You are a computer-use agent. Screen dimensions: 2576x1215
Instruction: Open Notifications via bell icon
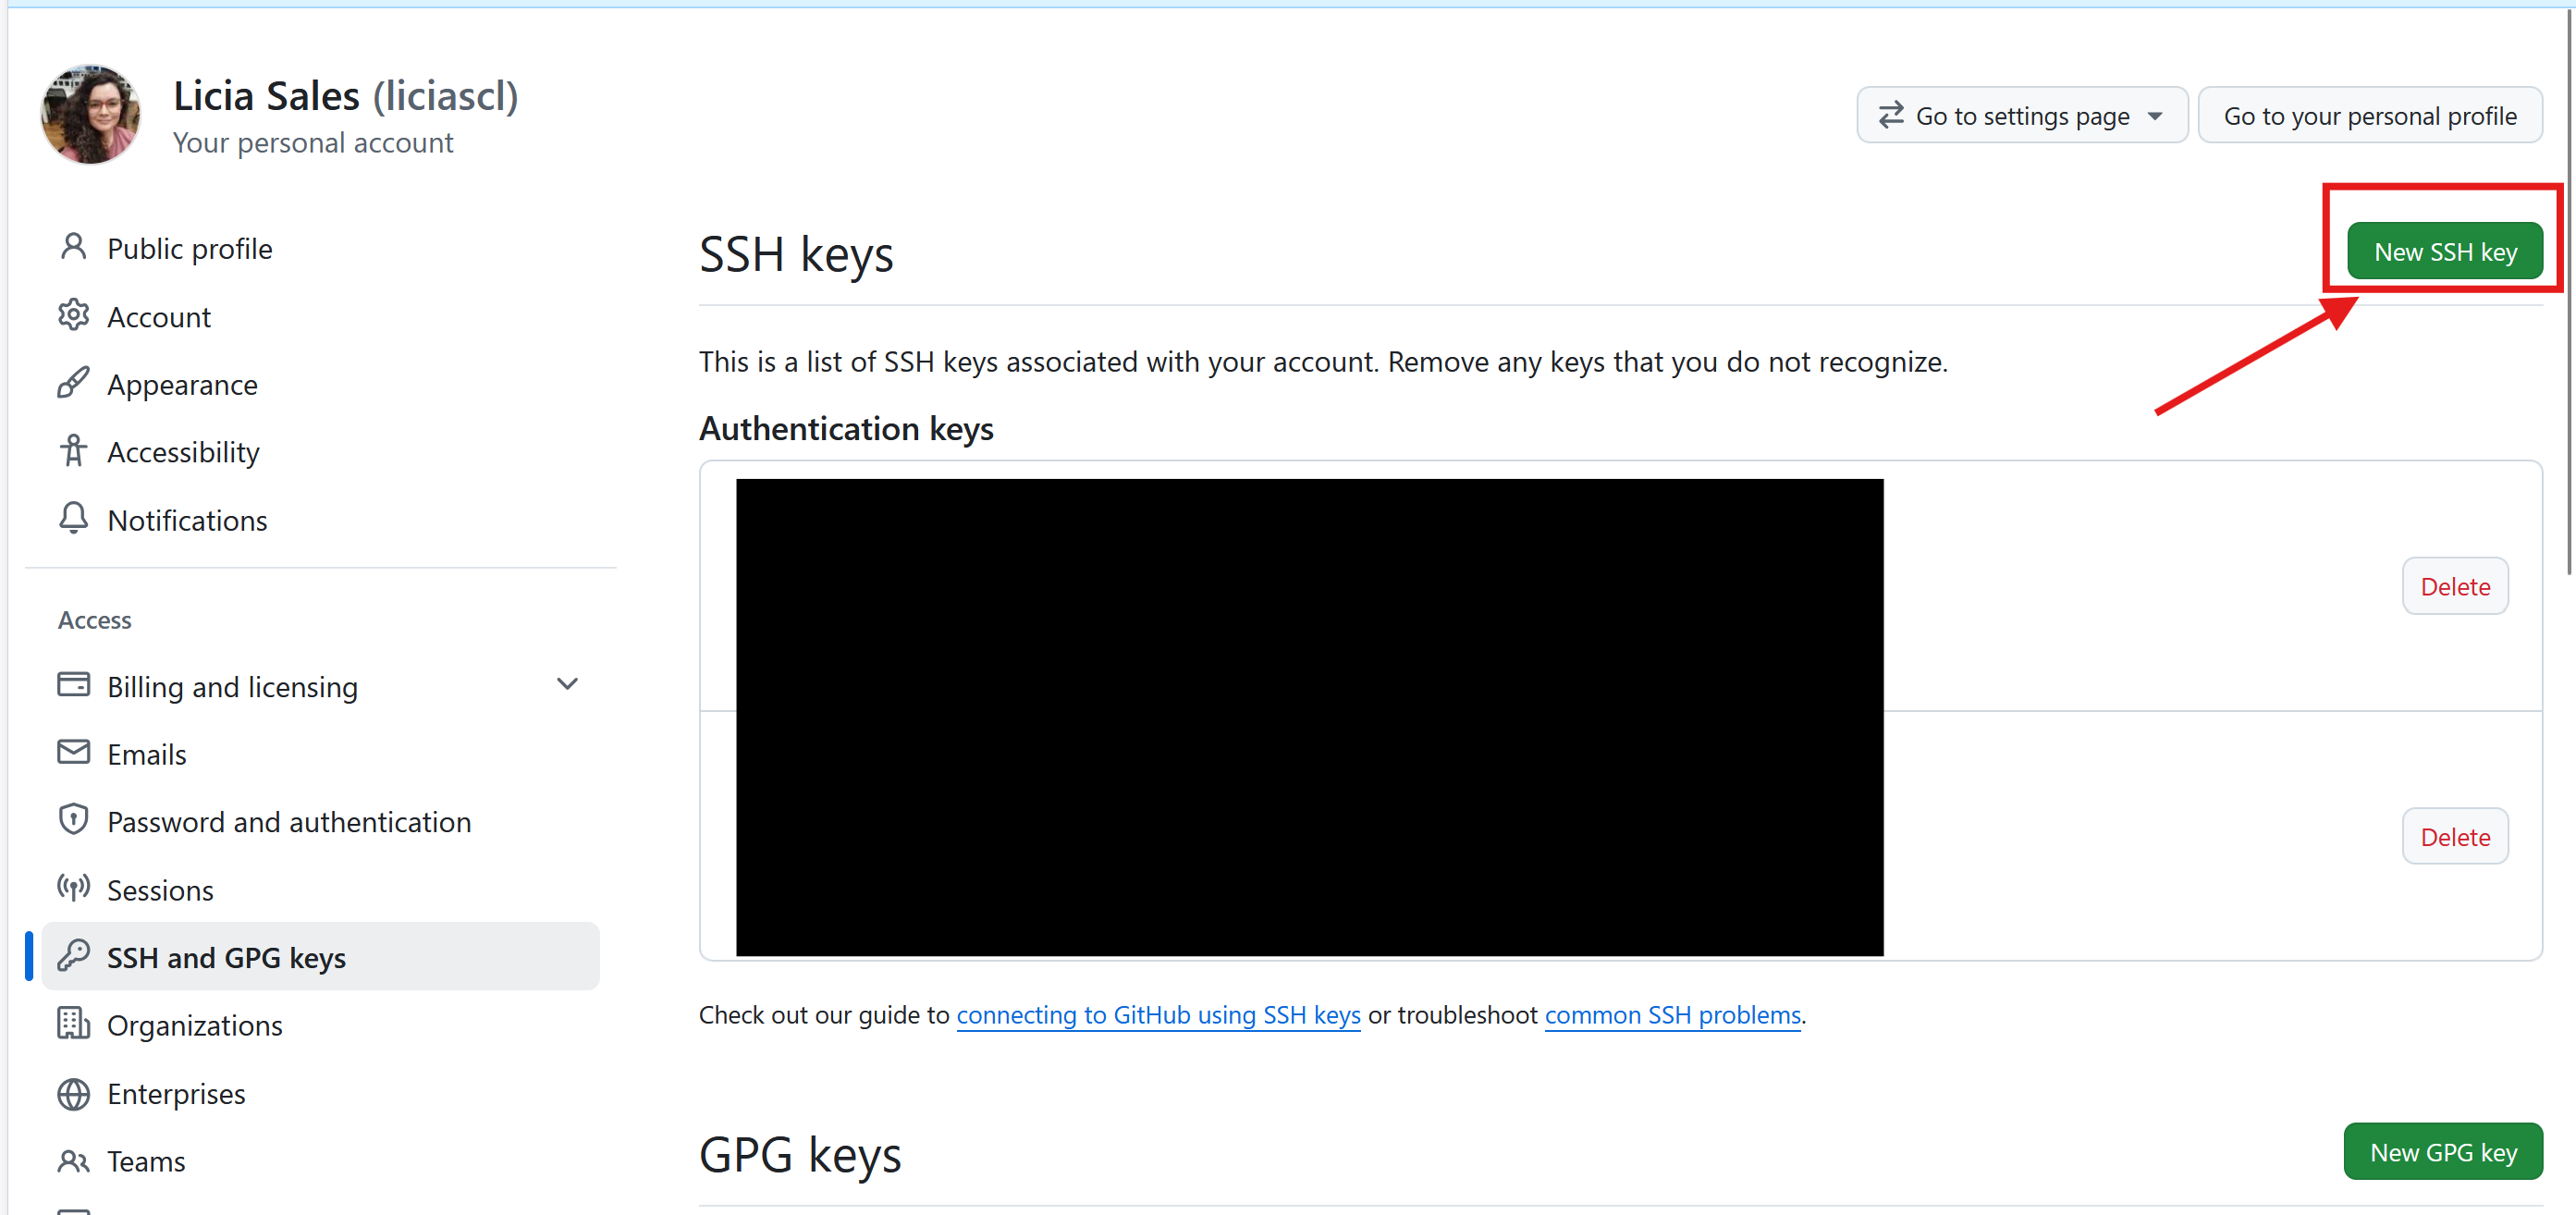73,519
